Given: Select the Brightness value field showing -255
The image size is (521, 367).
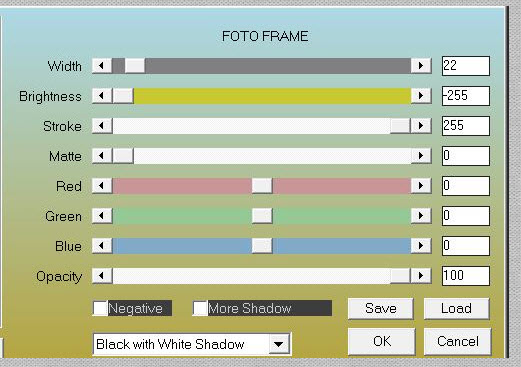Looking at the screenshot, I should (466, 96).
